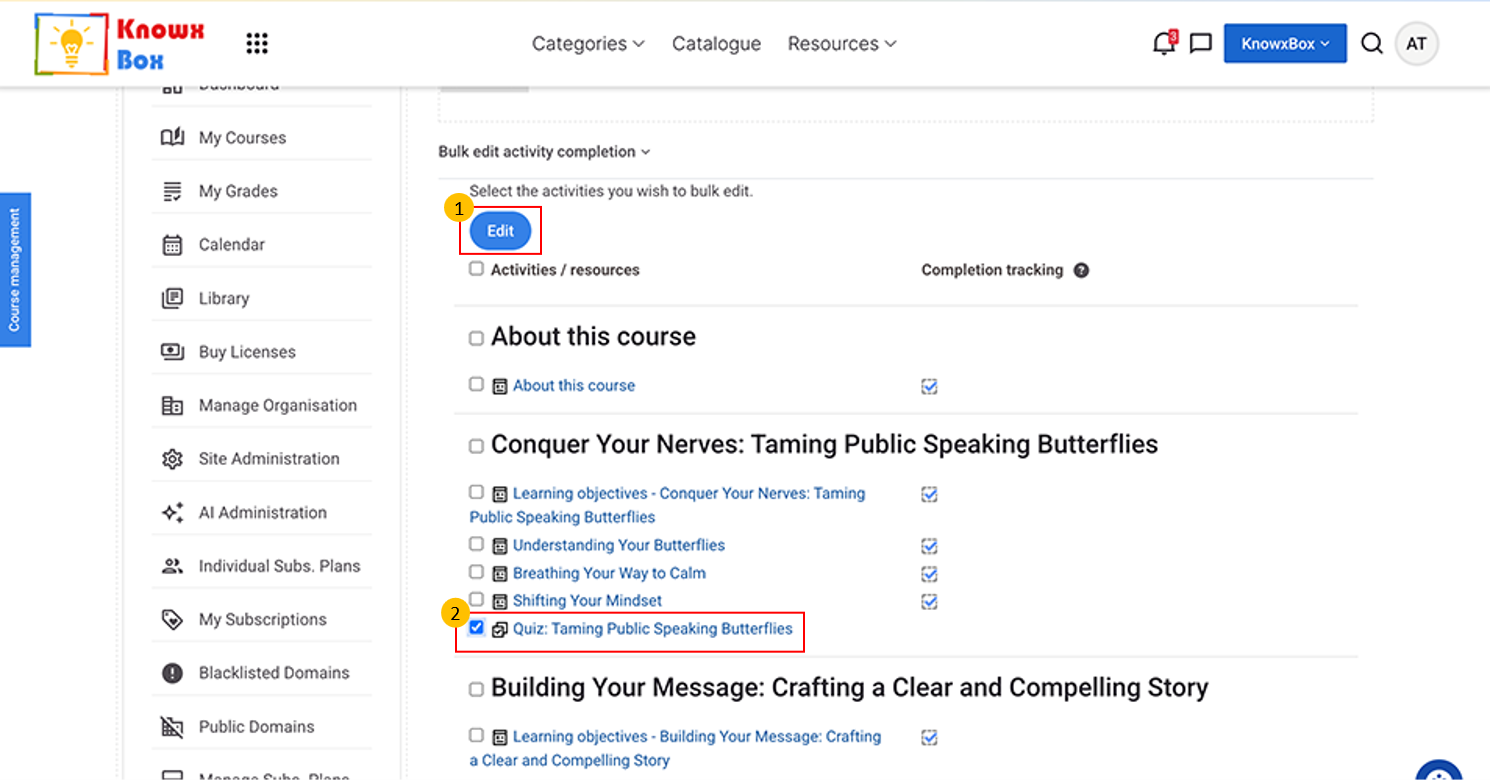Open Manage Organisation in sidebar
This screenshot has height=780, width=1490.
[x=278, y=405]
